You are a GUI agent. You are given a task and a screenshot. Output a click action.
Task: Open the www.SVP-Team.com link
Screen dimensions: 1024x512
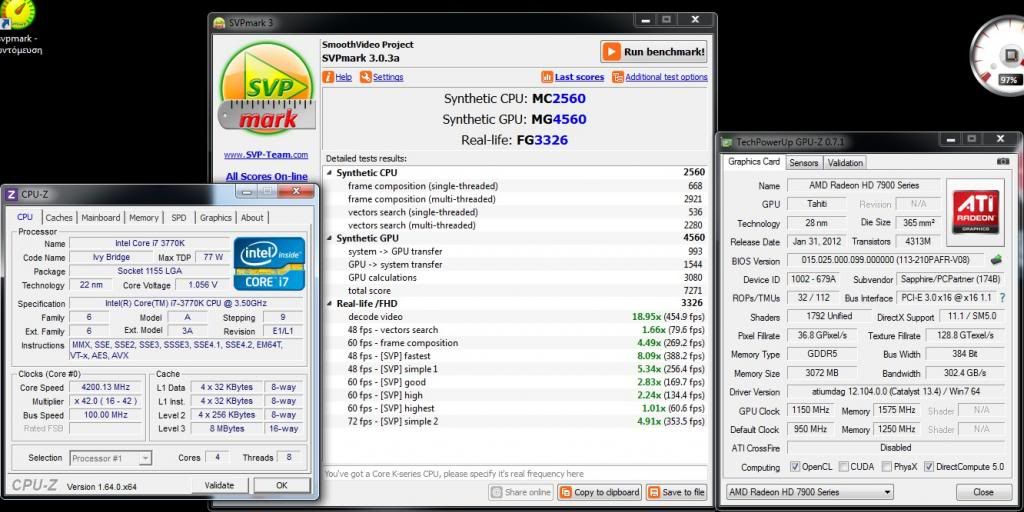click(x=266, y=155)
